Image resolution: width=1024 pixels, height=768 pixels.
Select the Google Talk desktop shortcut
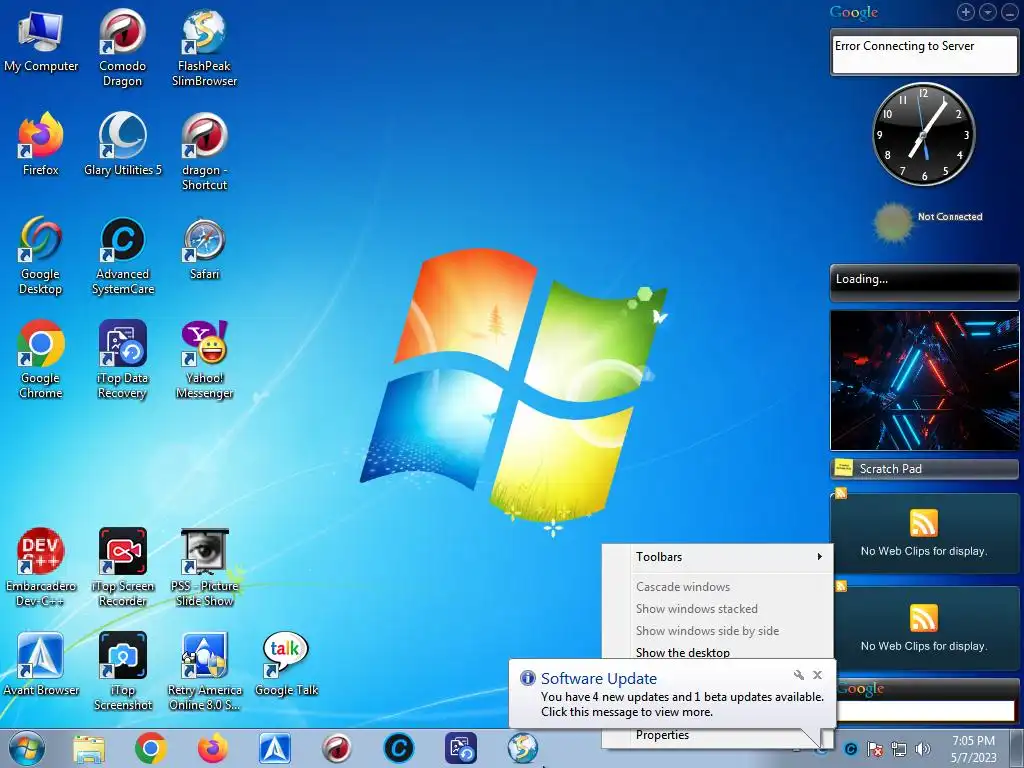point(286,664)
